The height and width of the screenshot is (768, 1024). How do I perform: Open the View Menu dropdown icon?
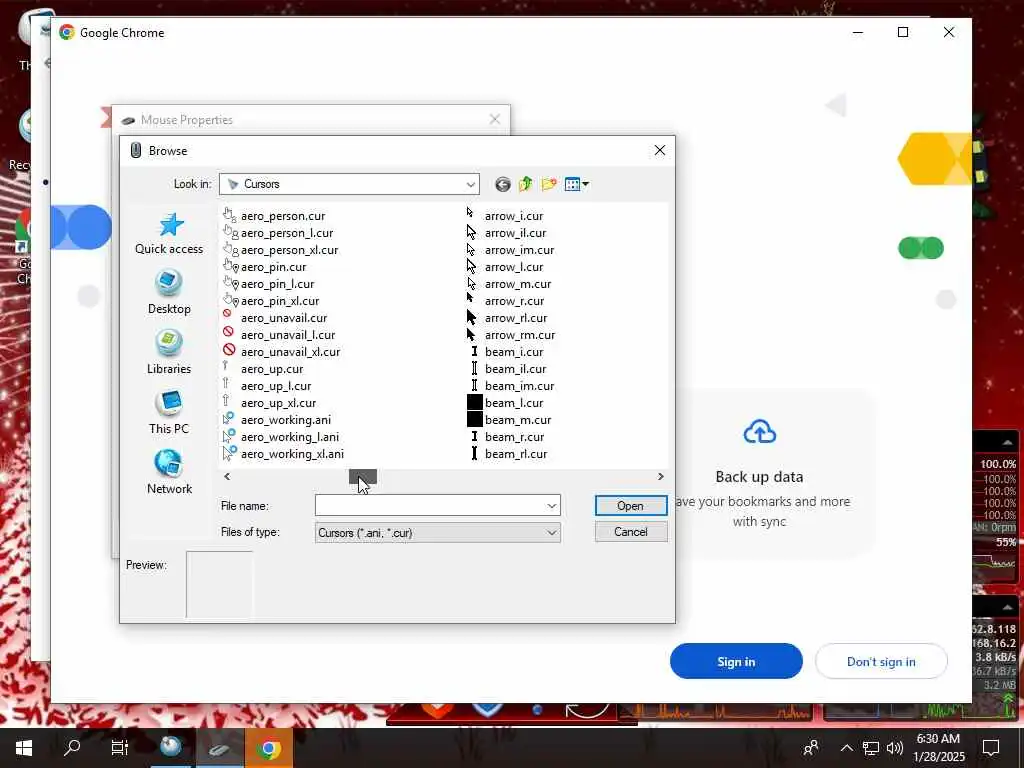tap(577, 184)
